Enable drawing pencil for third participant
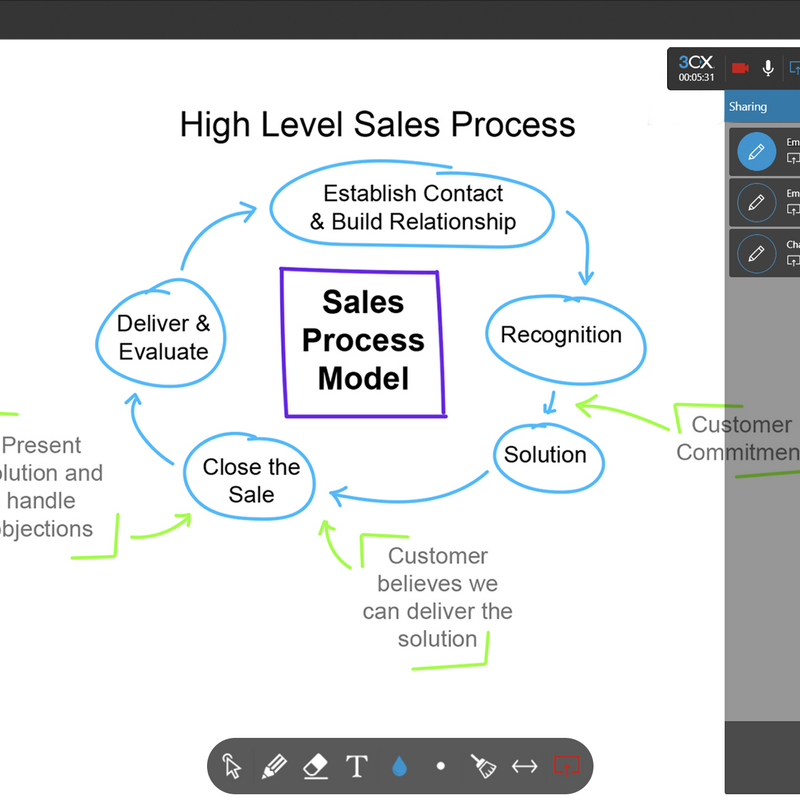 tap(756, 253)
